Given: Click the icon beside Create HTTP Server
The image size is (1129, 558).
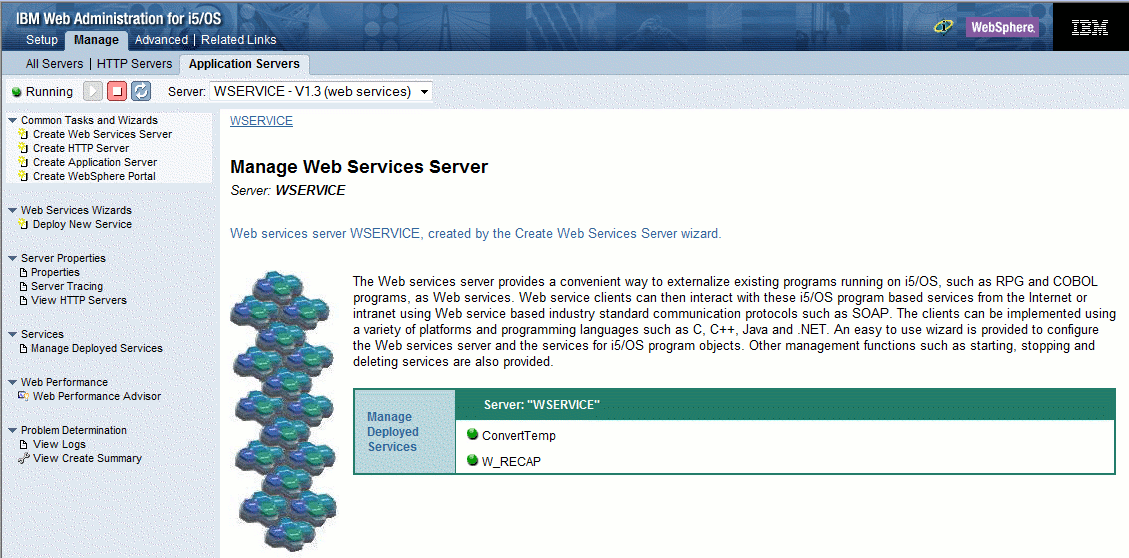Looking at the screenshot, I should [23, 148].
